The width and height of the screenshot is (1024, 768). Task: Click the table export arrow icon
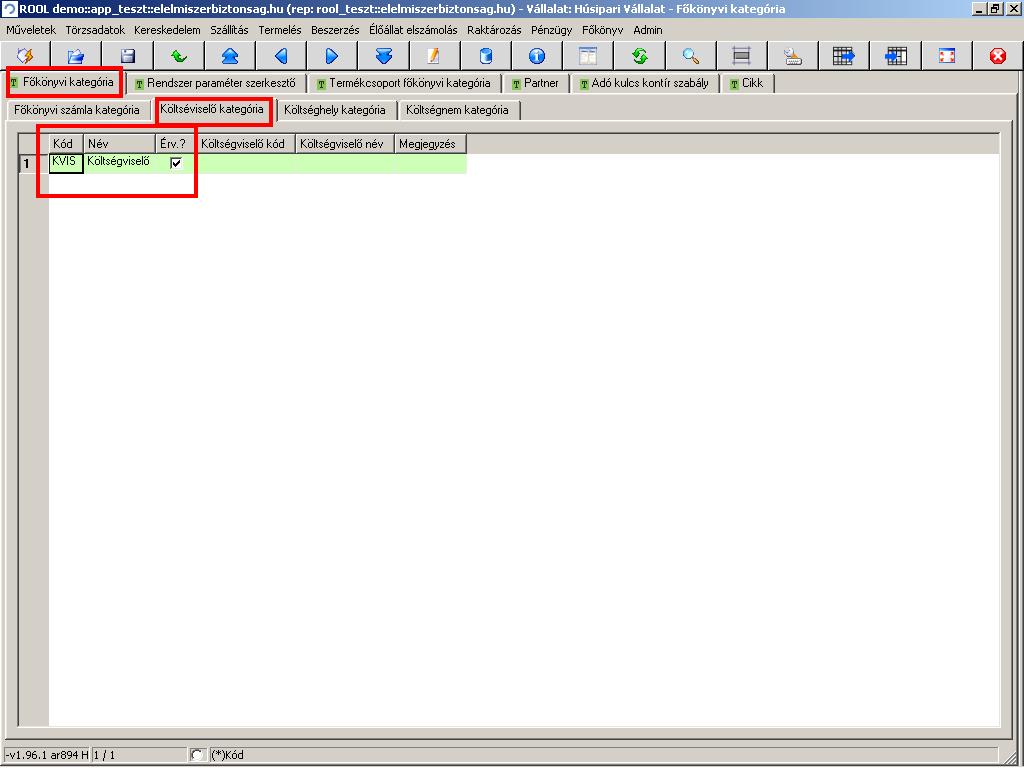pos(844,56)
